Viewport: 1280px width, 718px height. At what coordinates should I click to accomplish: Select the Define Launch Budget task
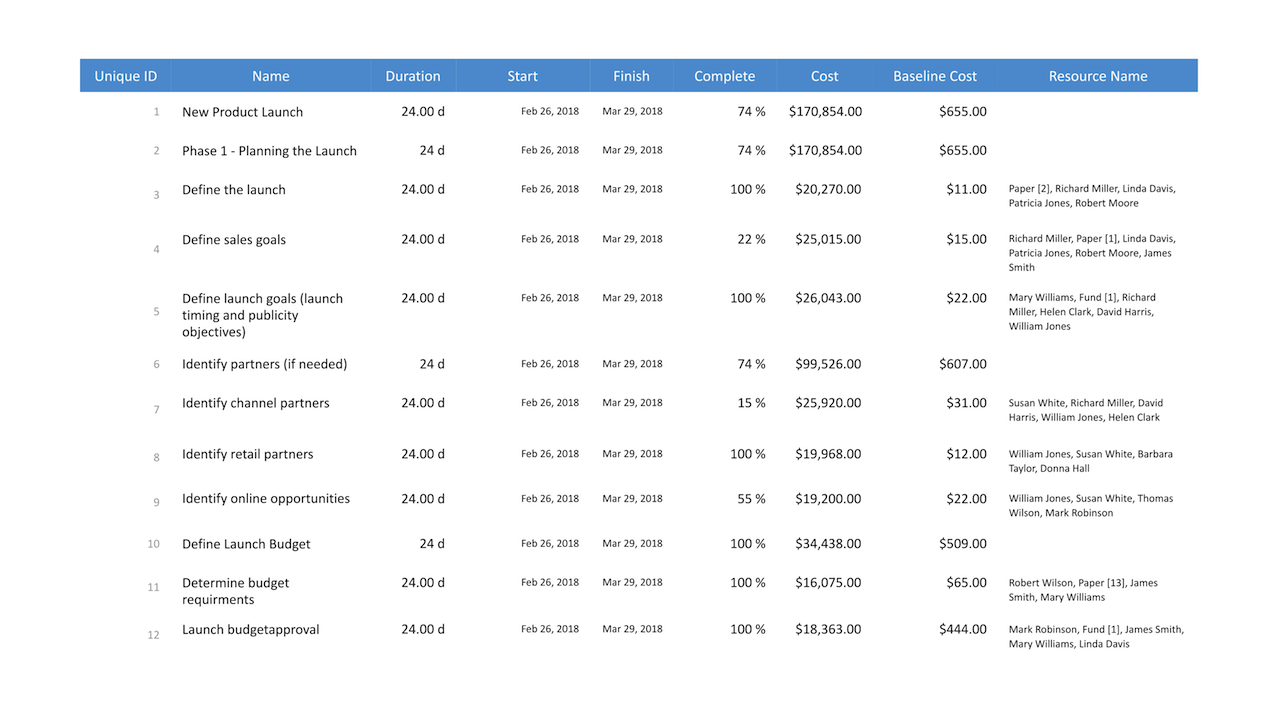click(246, 544)
